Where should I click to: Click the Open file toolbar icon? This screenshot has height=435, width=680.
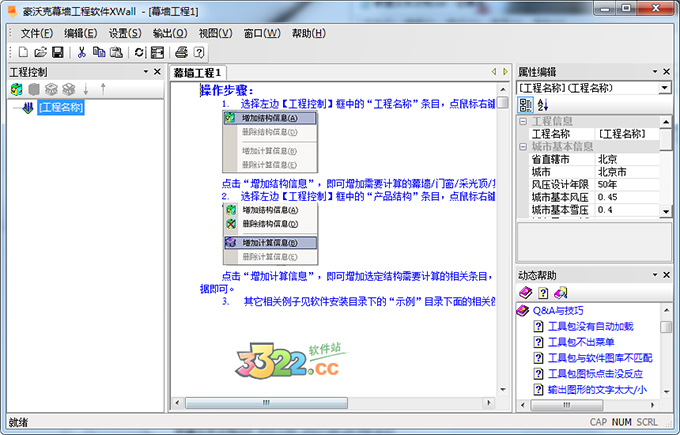(x=41, y=52)
